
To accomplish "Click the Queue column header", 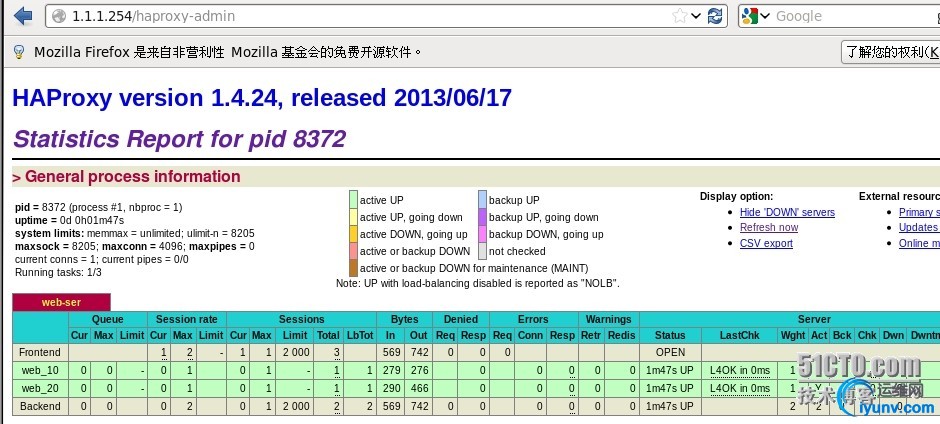I will point(108,319).
